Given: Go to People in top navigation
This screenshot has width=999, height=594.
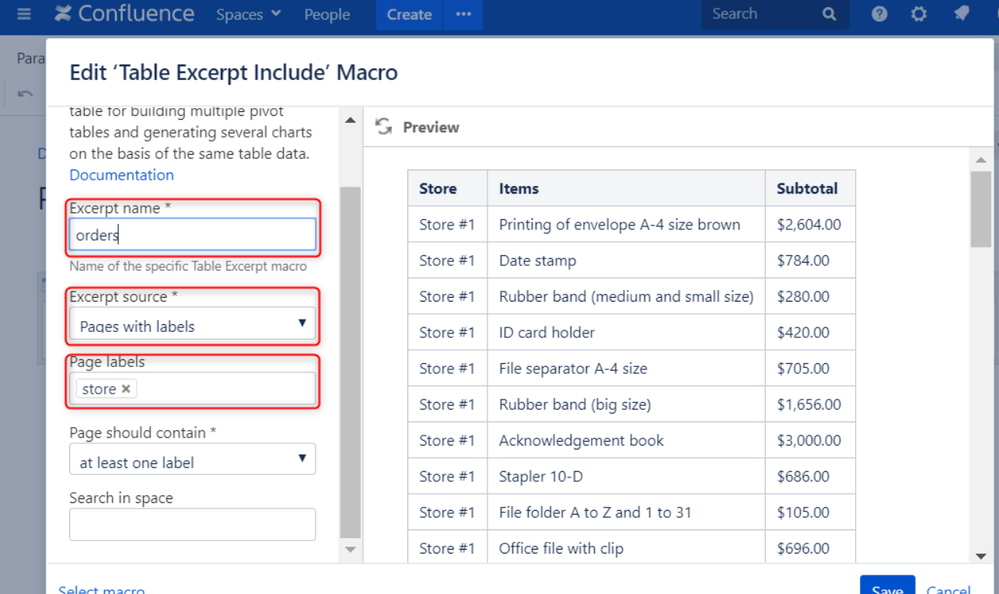Looking at the screenshot, I should pyautogui.click(x=327, y=14).
